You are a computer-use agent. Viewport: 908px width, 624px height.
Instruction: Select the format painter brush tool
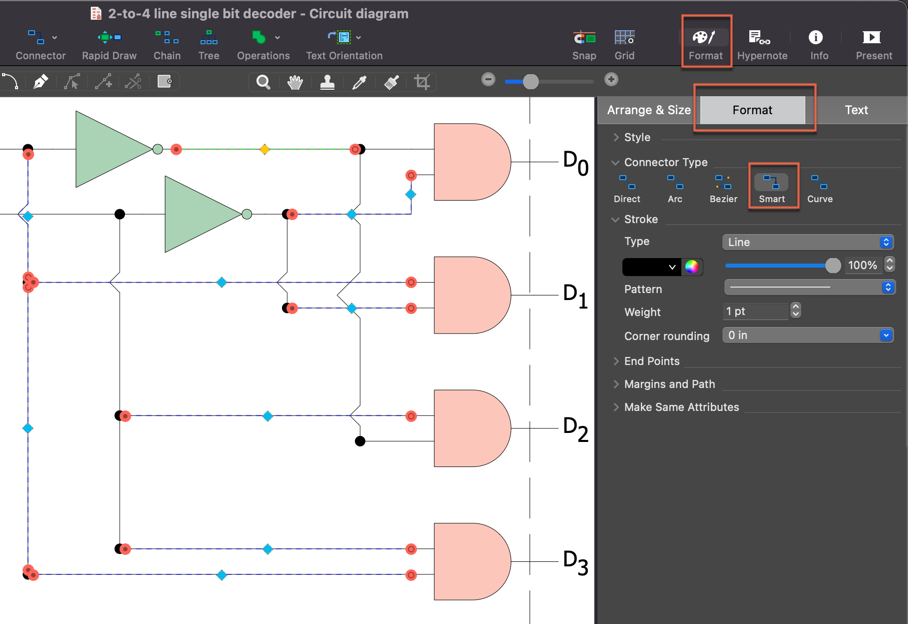[391, 82]
